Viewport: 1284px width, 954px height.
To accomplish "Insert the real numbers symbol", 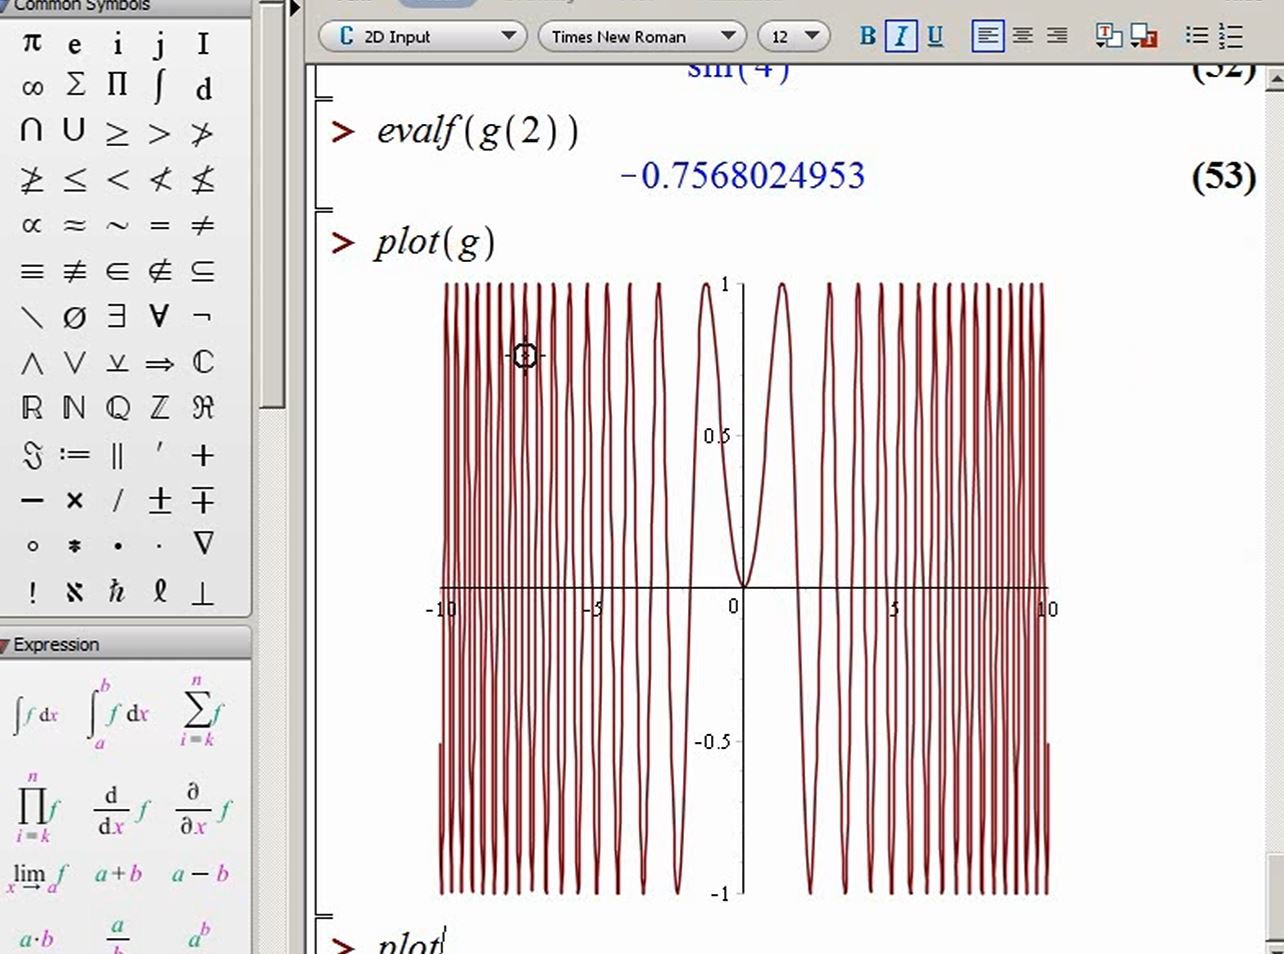I will point(32,408).
